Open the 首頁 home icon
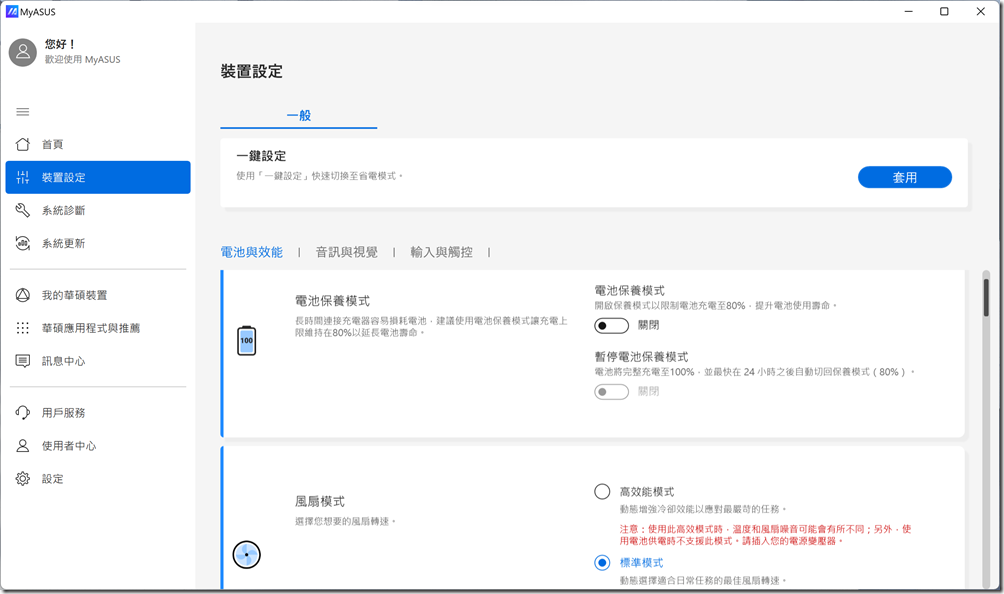Viewport: 1004px width, 594px height. click(23, 145)
